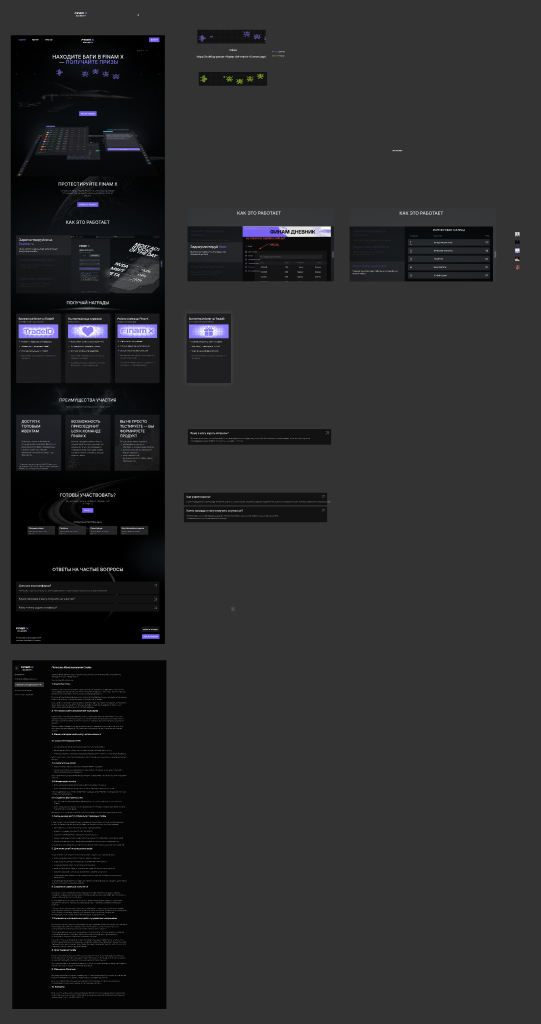The image size is (541, 1024).
Task: Select the НАХОДИТЕ БАГИ В FINAM X heading
Action: (x=88, y=57)
